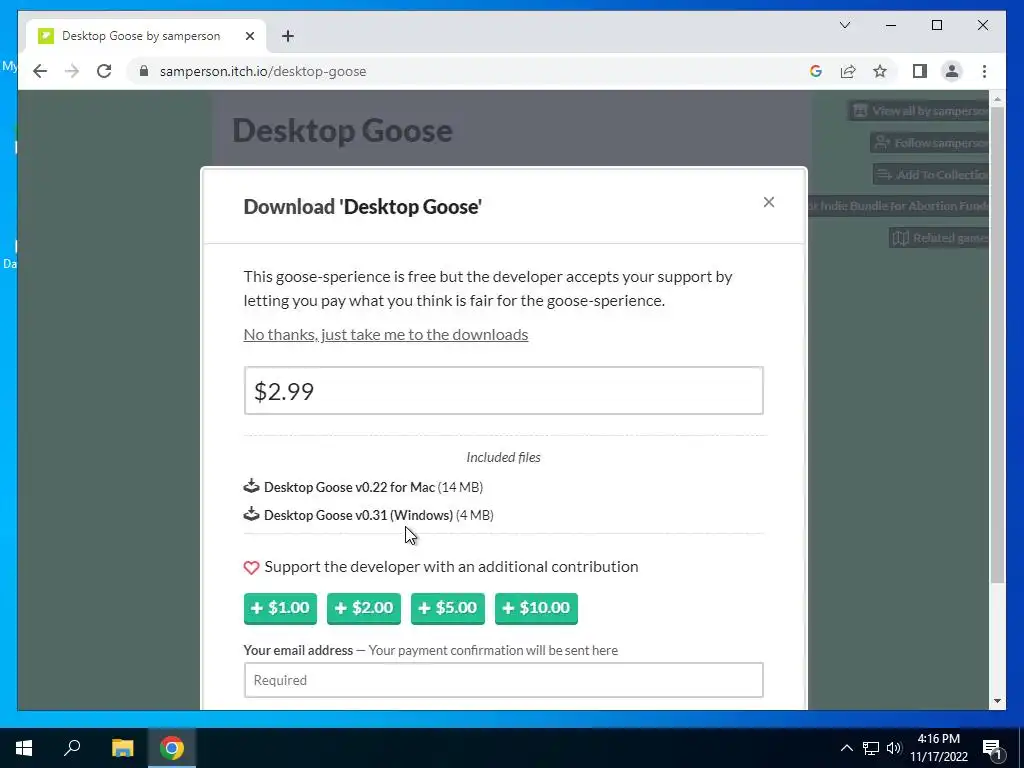Image resolution: width=1024 pixels, height=768 pixels.
Task: Open the notification center icon
Action: click(x=992, y=748)
